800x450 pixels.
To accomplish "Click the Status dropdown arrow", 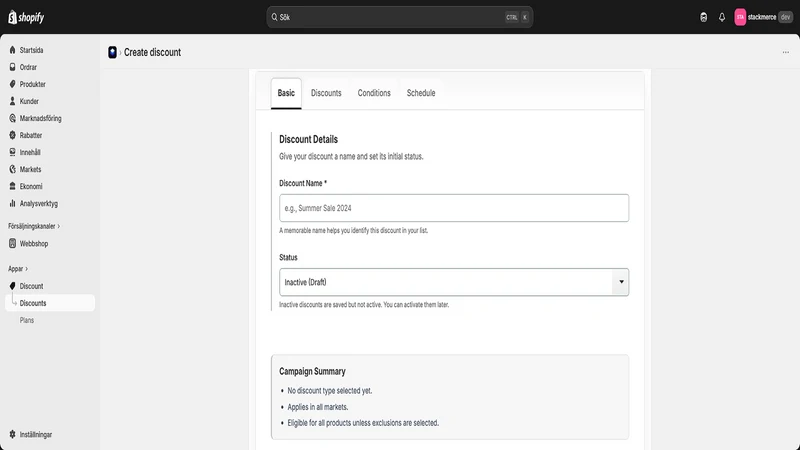I will pos(621,282).
